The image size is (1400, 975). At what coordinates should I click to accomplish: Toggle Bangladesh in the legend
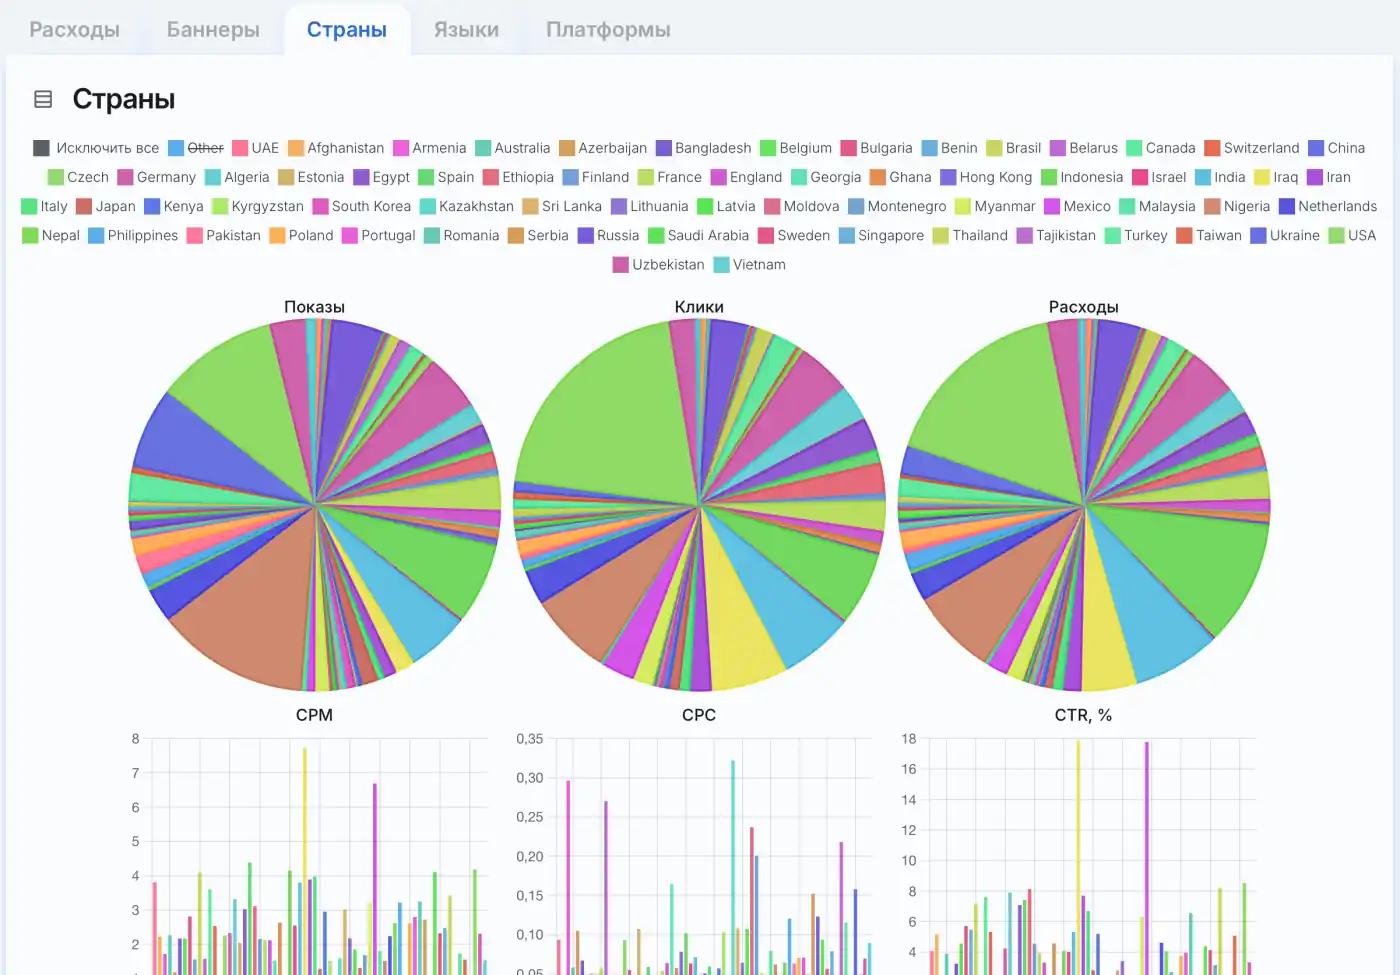pyautogui.click(x=704, y=148)
